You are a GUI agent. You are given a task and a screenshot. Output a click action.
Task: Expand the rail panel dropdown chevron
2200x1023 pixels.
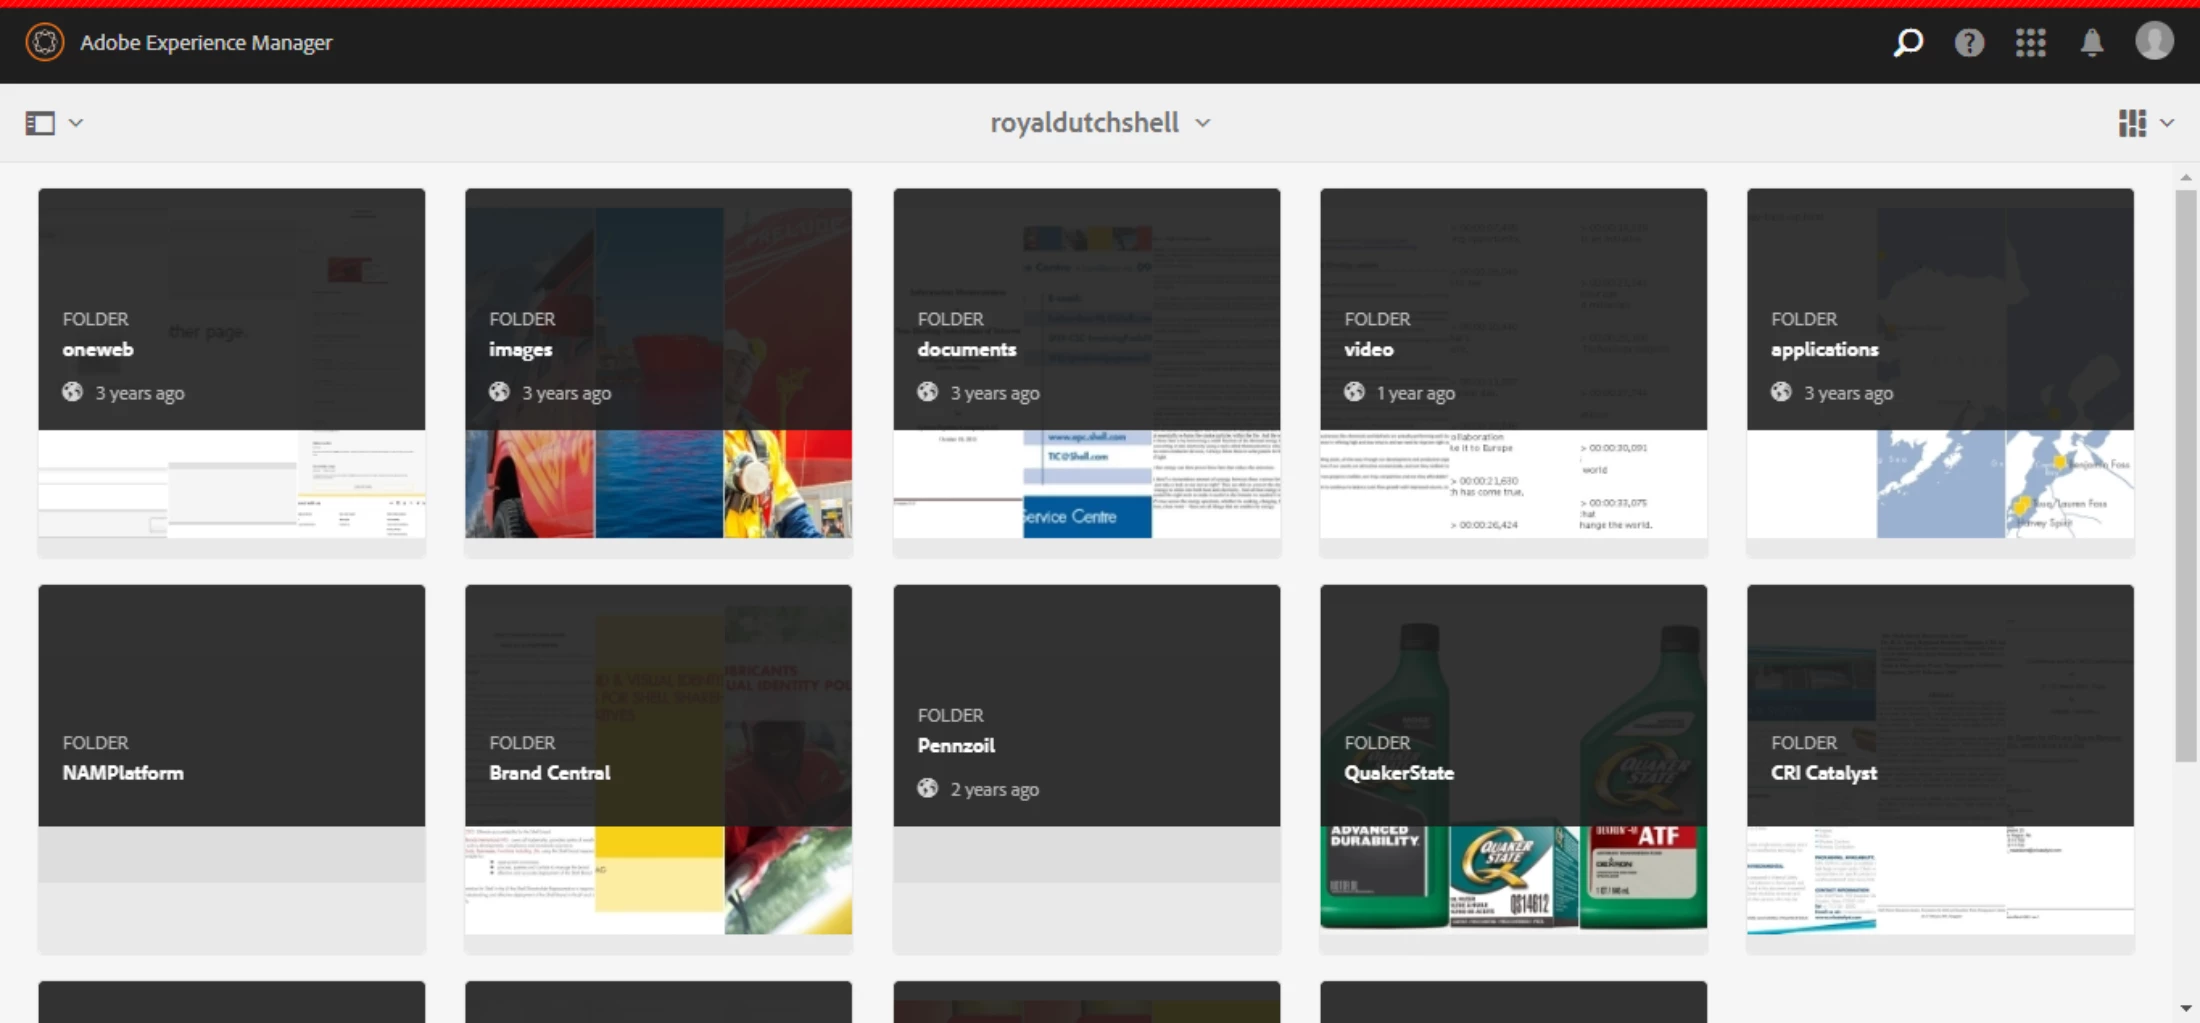pos(76,123)
